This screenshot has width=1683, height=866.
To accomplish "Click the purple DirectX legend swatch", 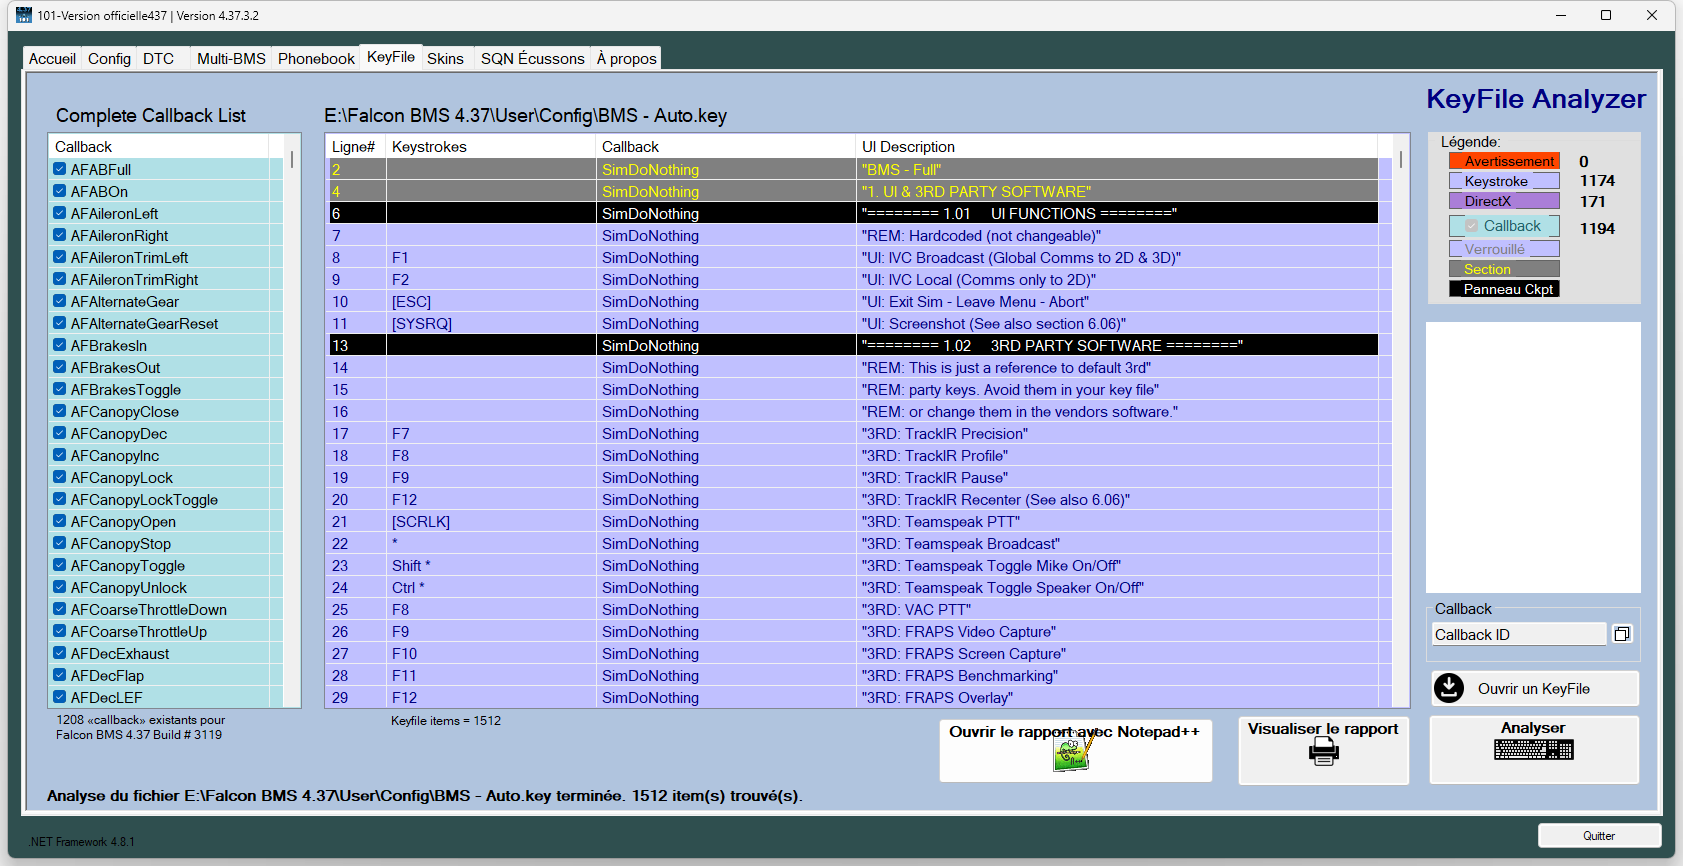I will point(1504,201).
